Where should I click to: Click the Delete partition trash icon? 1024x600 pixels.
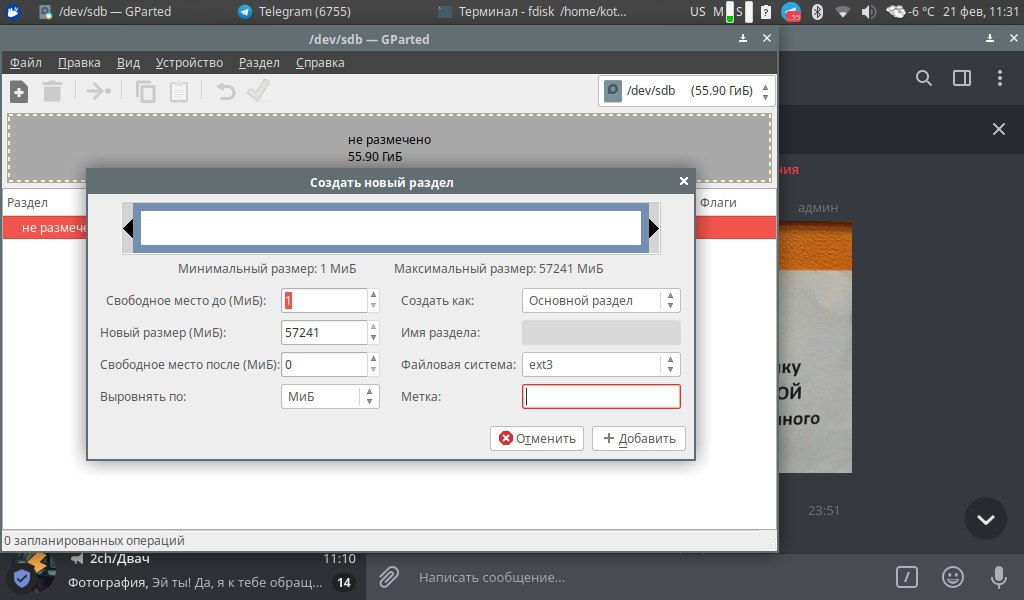pyautogui.click(x=52, y=91)
